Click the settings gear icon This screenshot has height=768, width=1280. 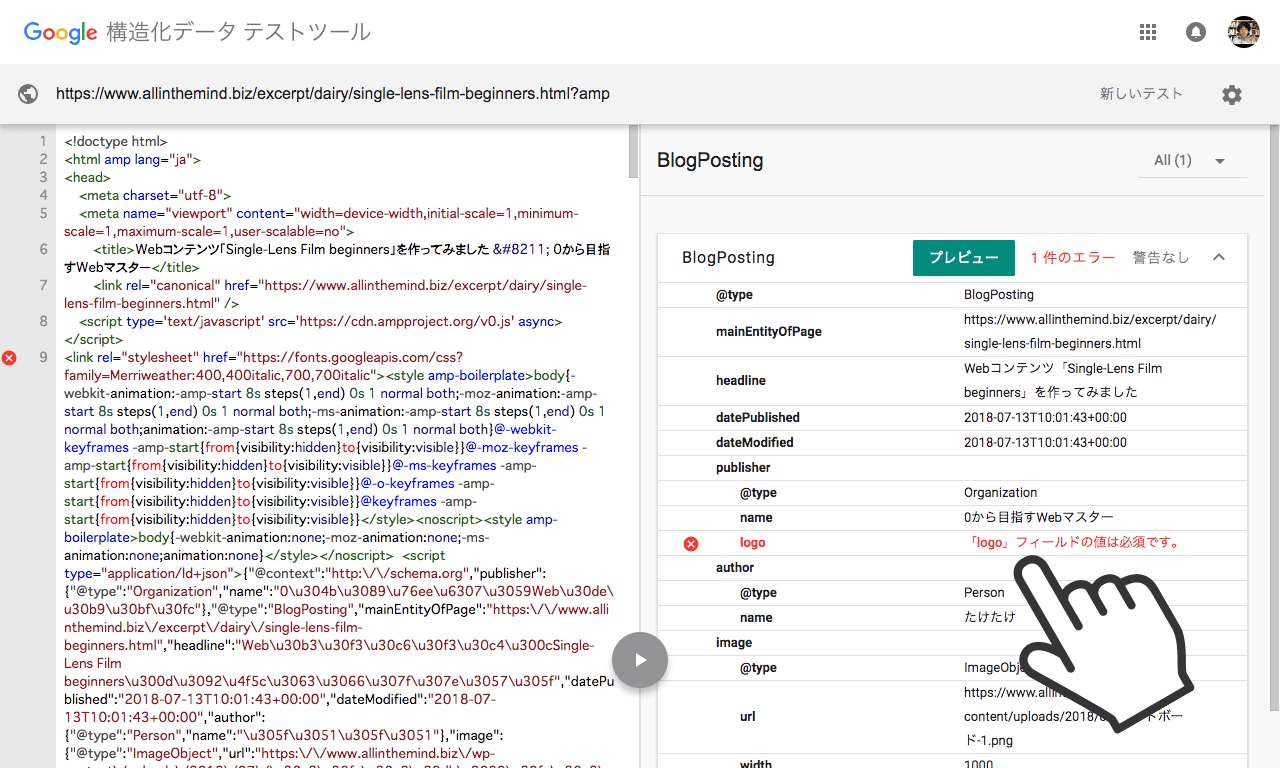[1232, 94]
